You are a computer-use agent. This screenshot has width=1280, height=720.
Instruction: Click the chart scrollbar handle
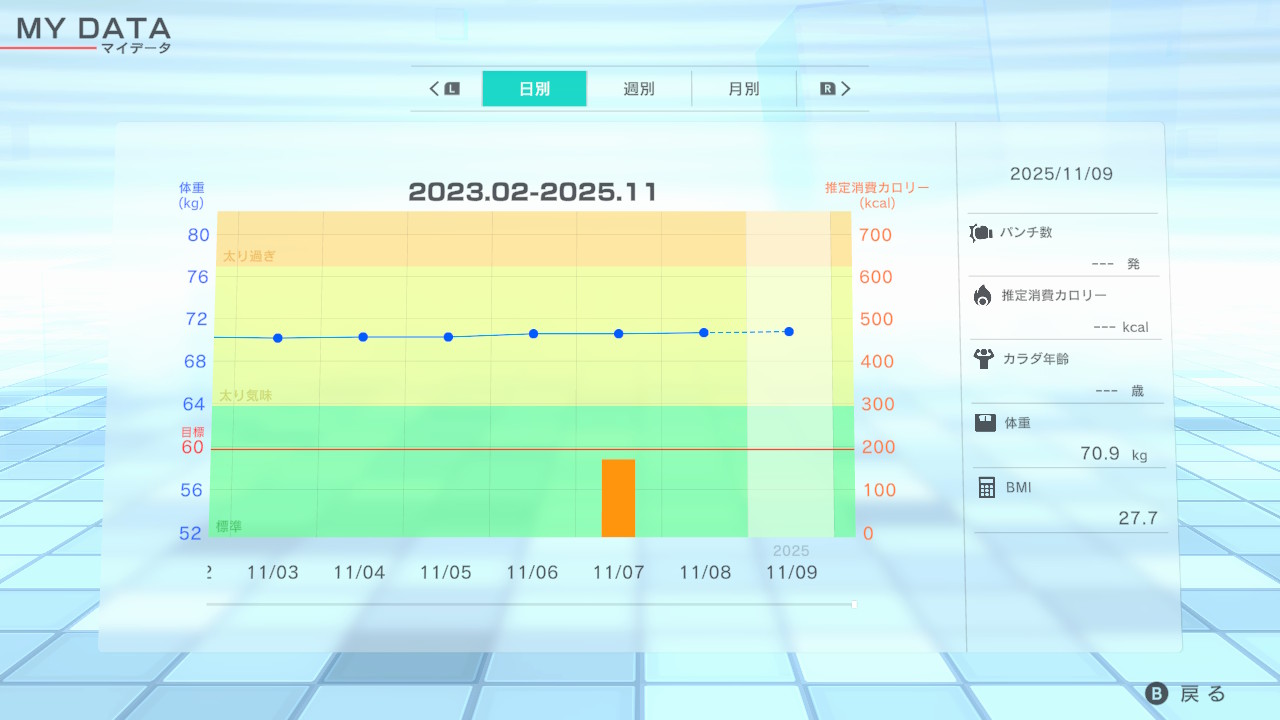coord(854,604)
